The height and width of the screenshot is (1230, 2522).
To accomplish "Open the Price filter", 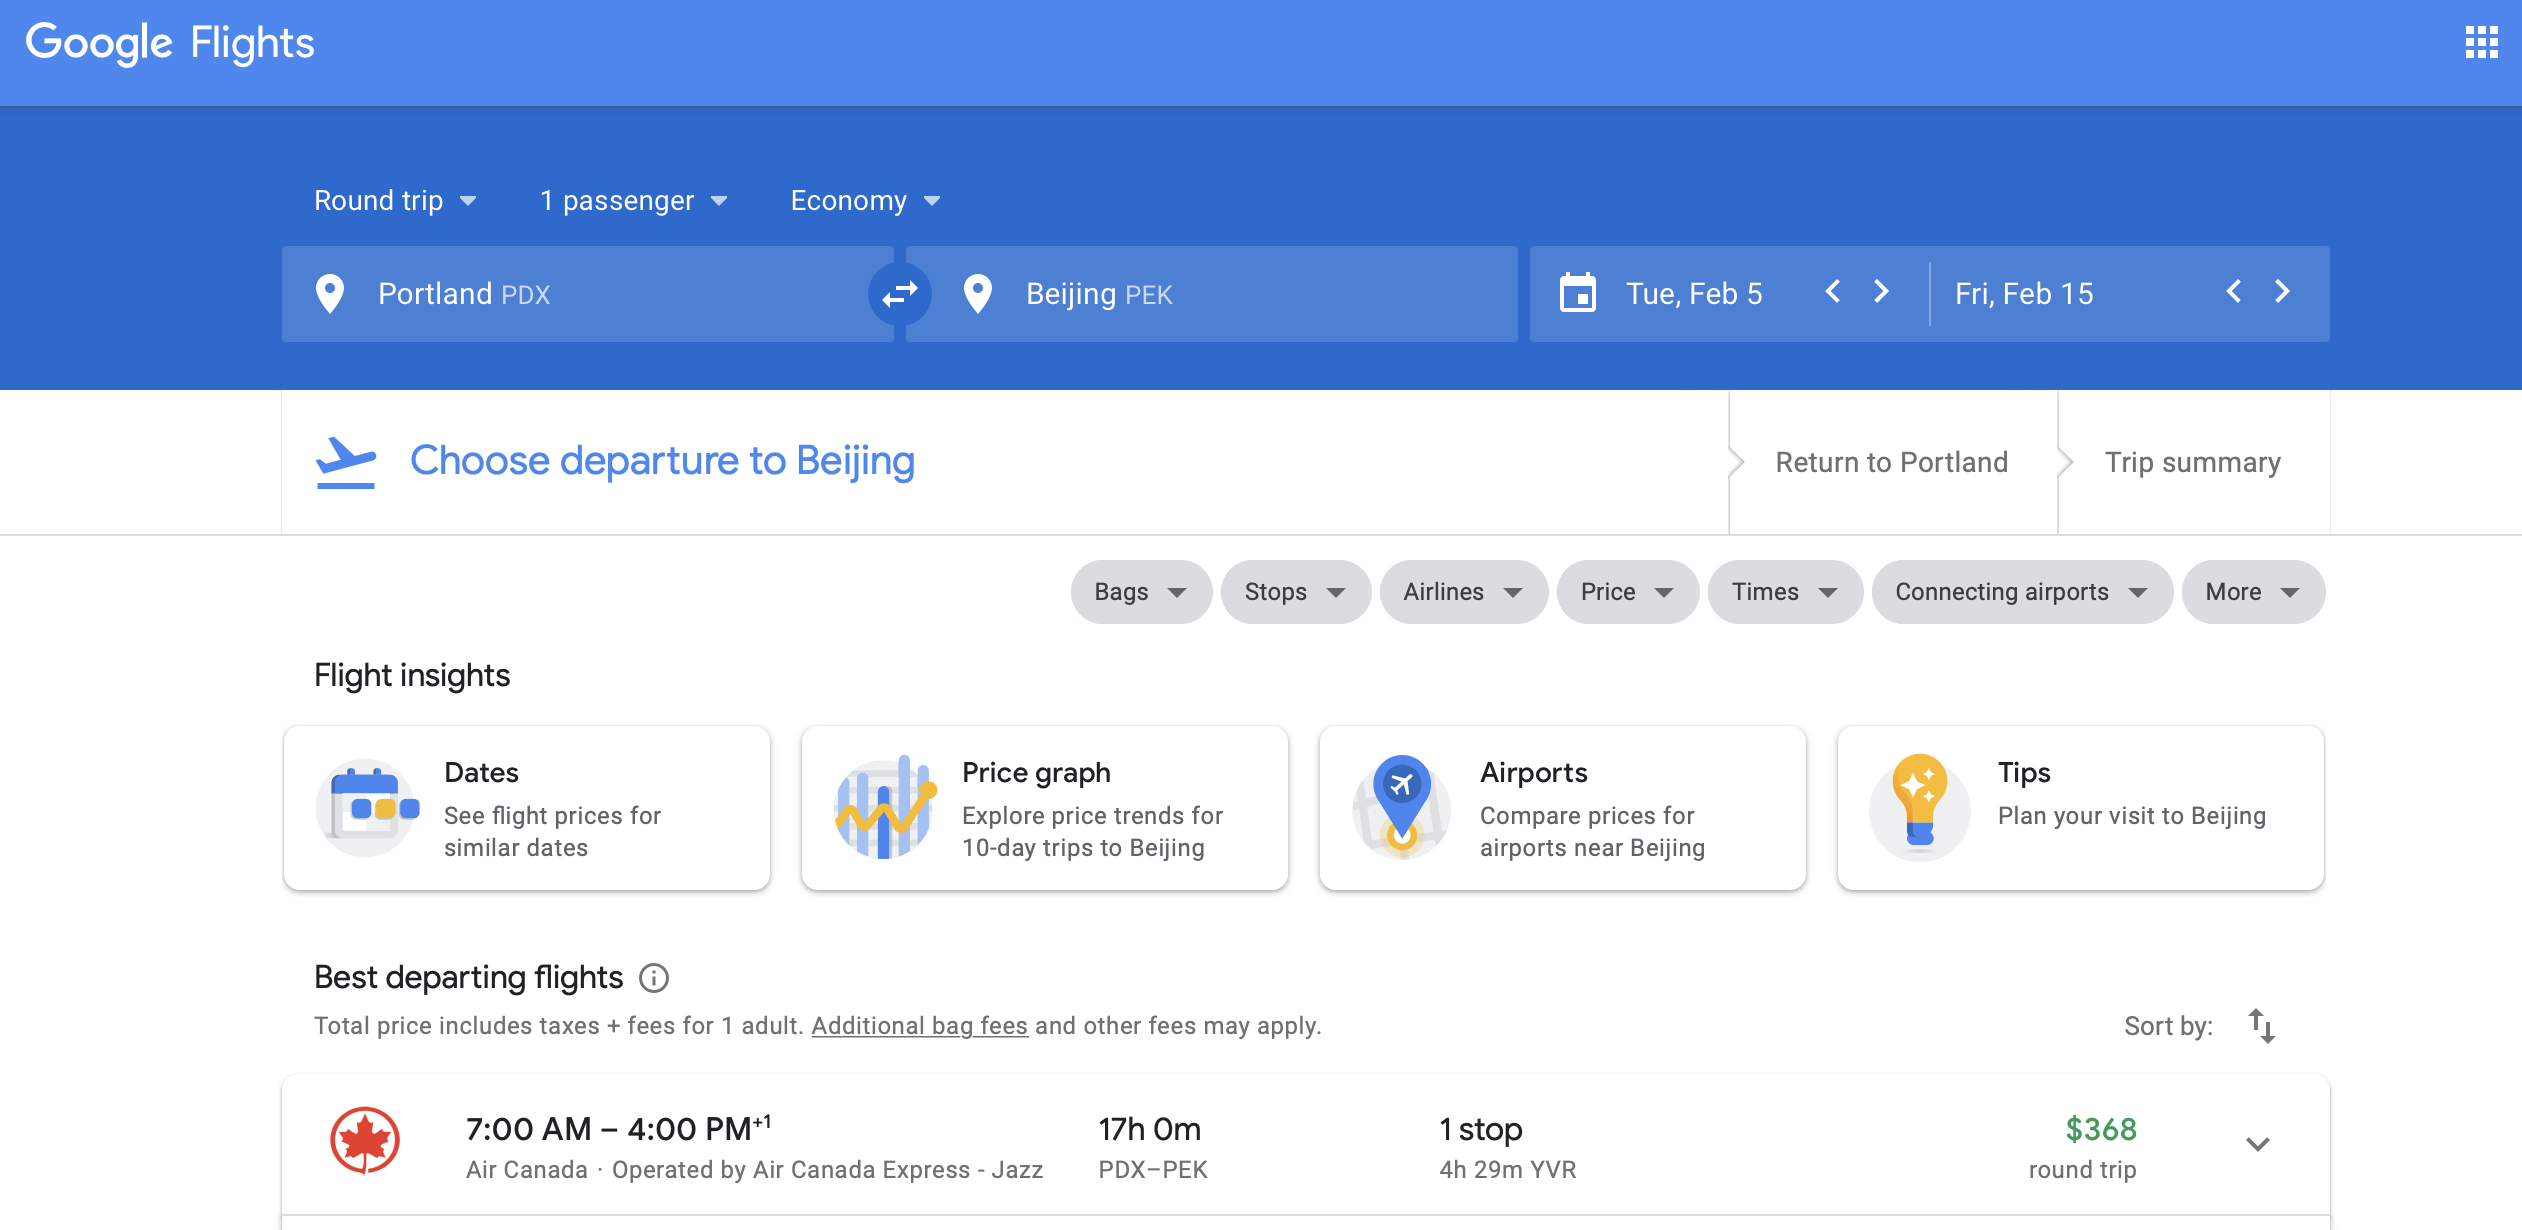I will [1628, 592].
